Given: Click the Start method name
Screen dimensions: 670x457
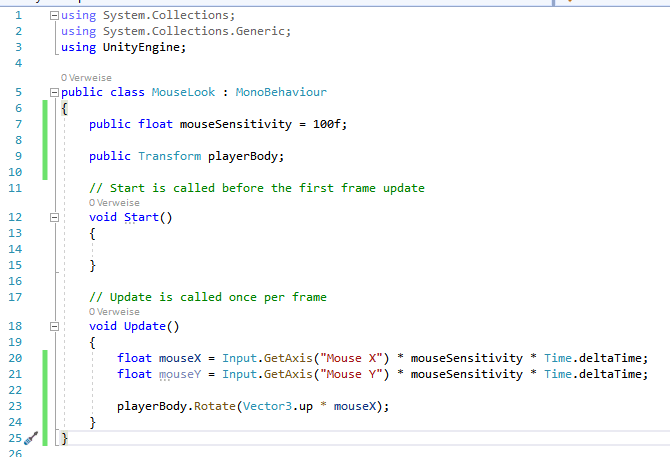Looking at the screenshot, I should click(141, 217).
